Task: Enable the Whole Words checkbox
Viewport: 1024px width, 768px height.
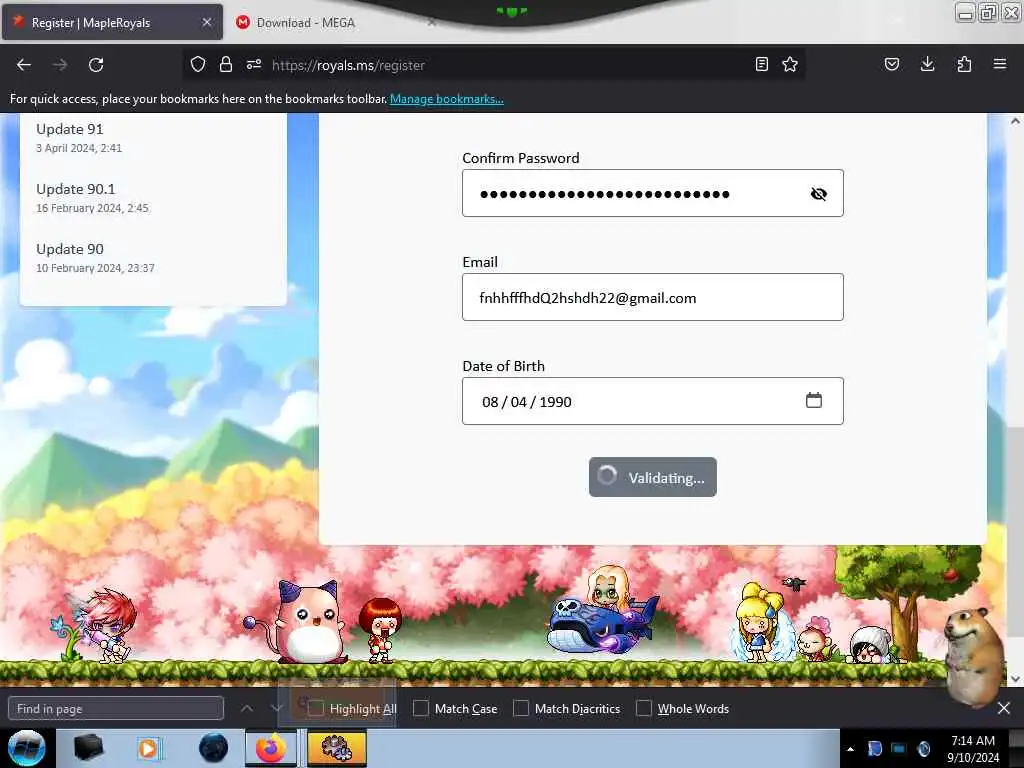Action: click(644, 708)
